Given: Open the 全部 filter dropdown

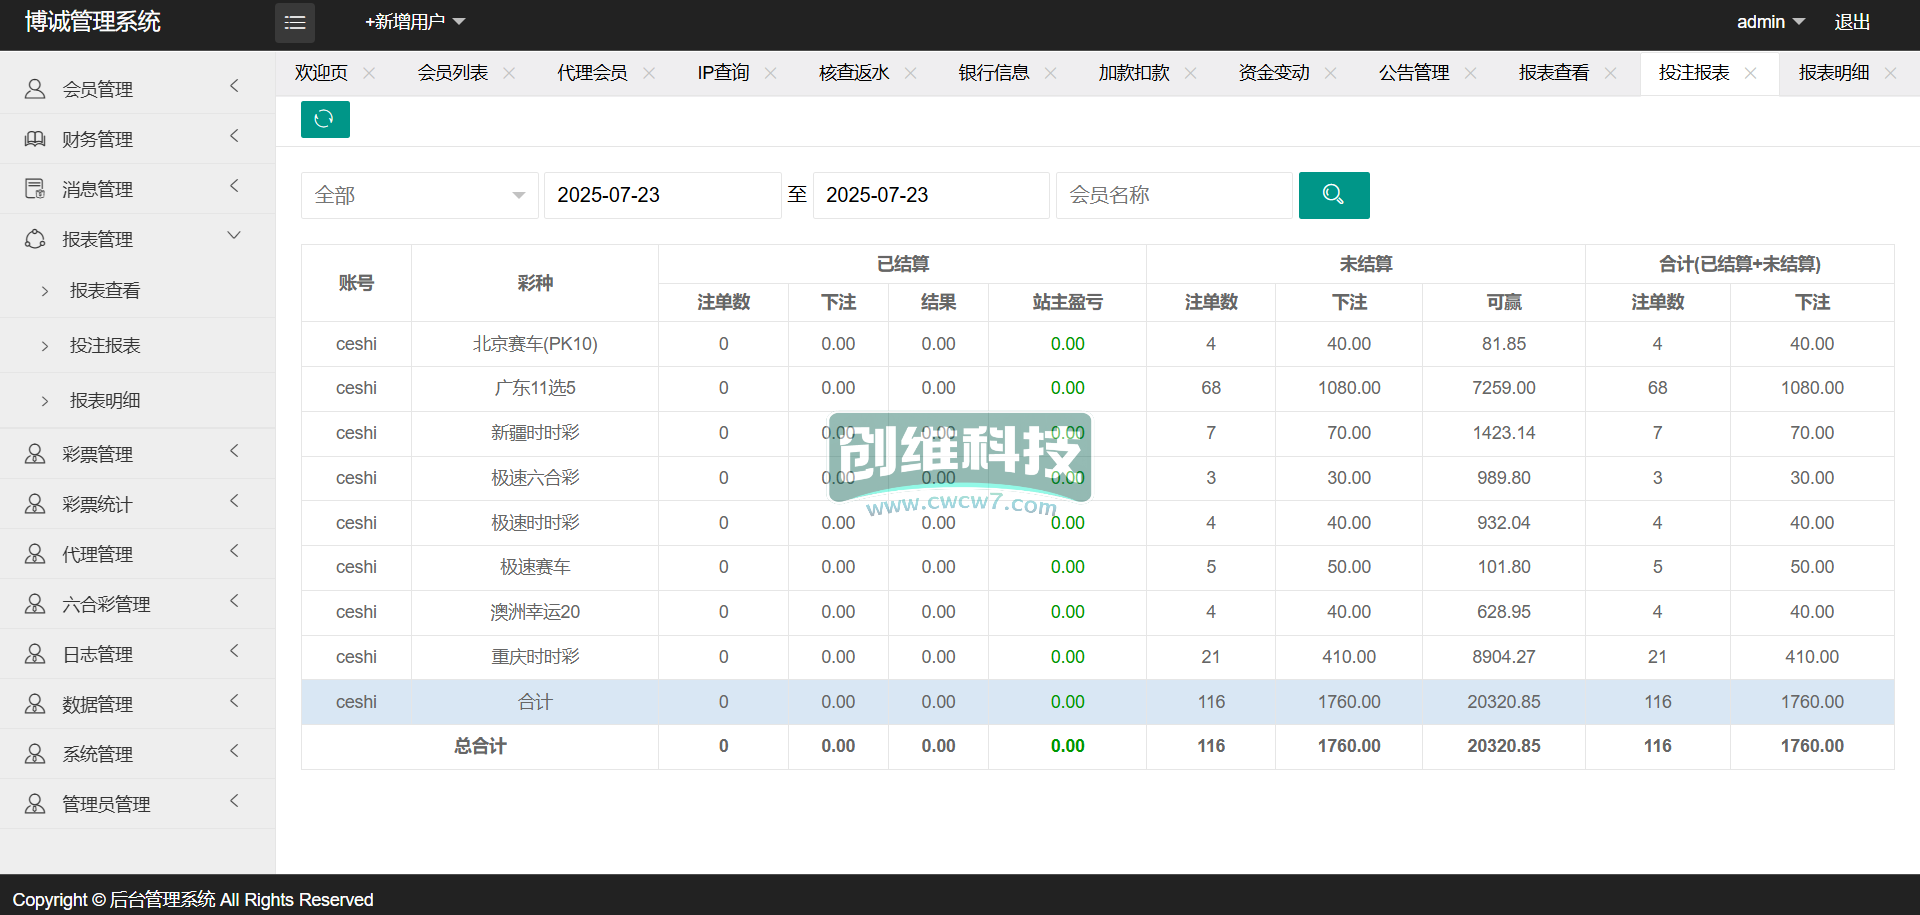Looking at the screenshot, I should [419, 195].
